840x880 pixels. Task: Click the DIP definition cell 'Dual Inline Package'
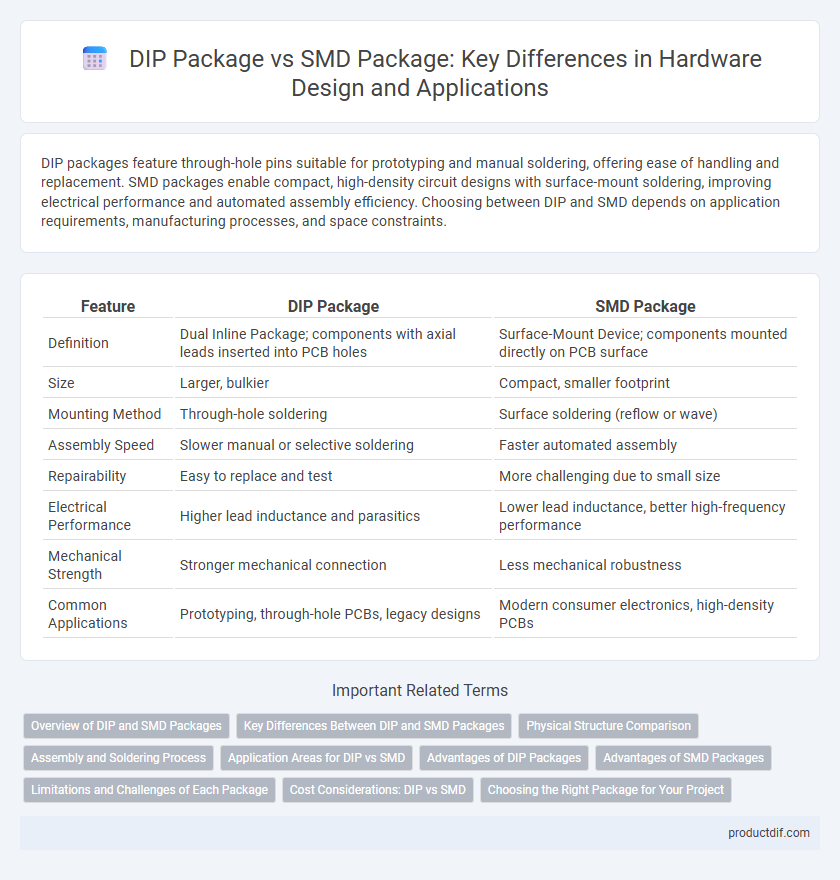318,343
